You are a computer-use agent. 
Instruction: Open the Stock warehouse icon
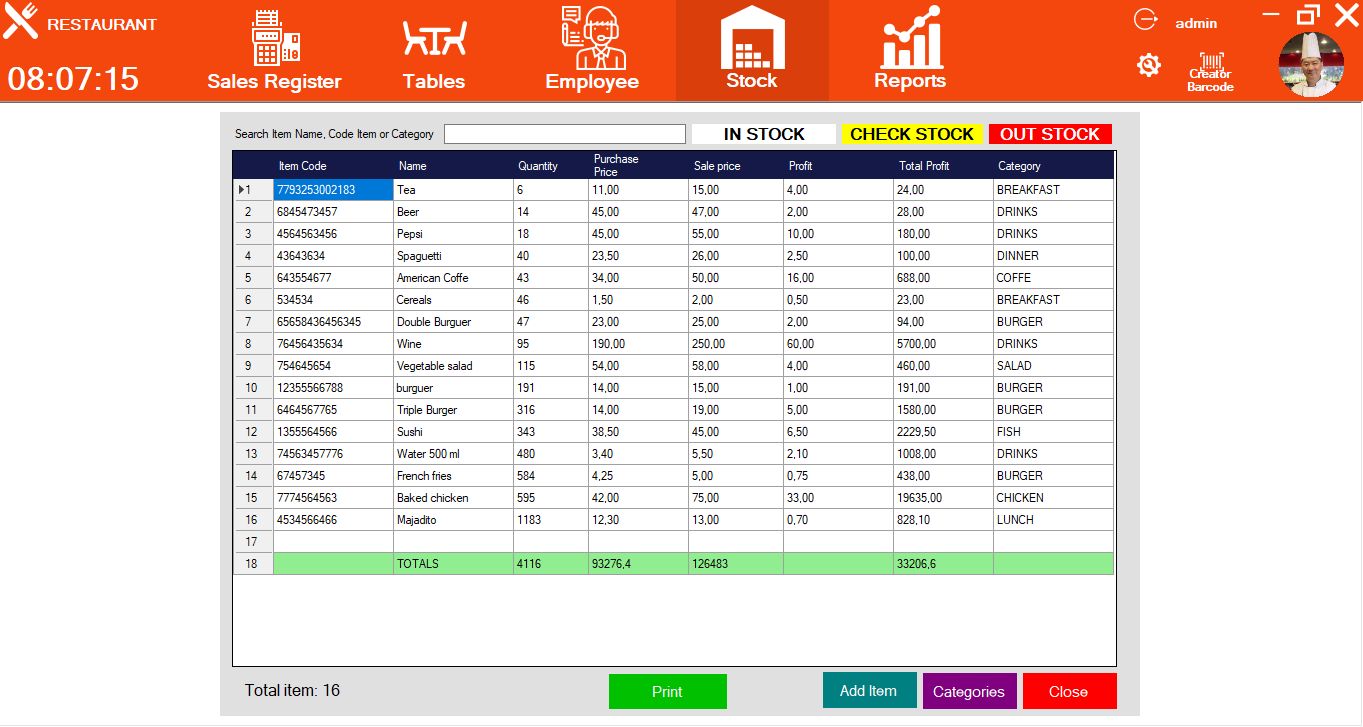[x=752, y=37]
